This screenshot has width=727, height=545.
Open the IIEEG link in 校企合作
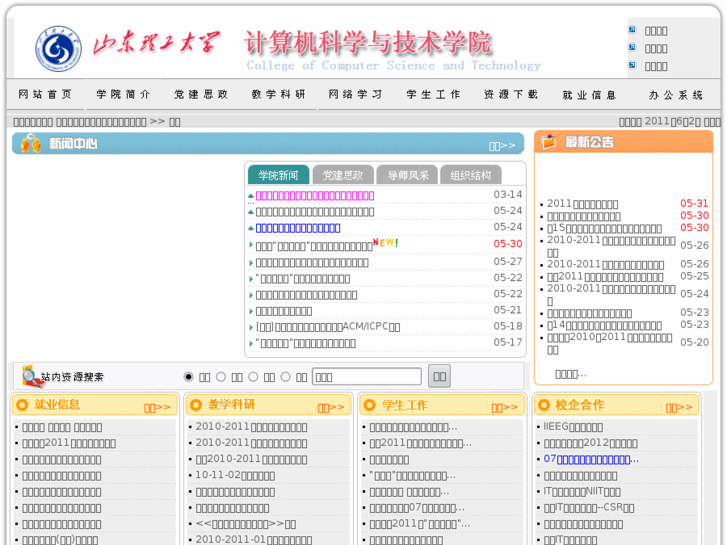pos(573,427)
